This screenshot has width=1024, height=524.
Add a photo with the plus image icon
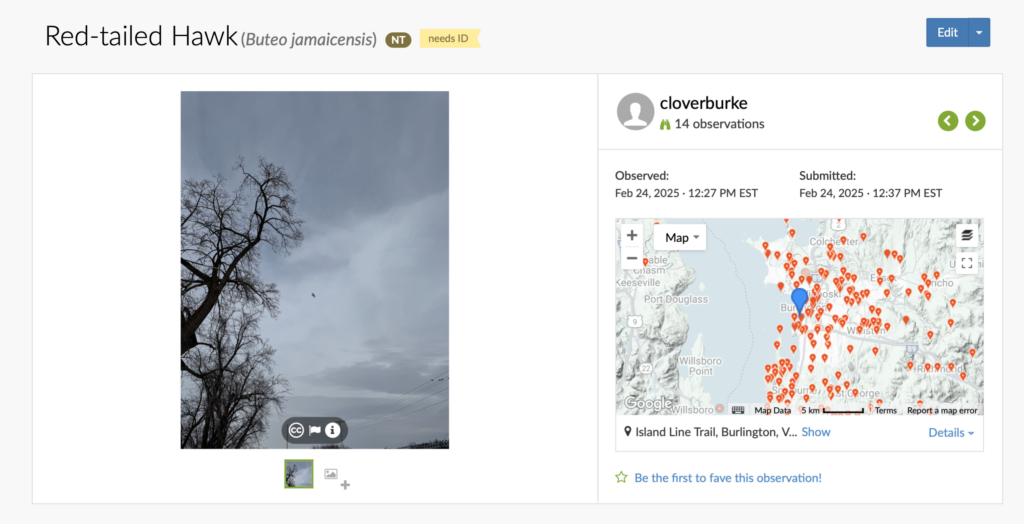click(x=336, y=478)
